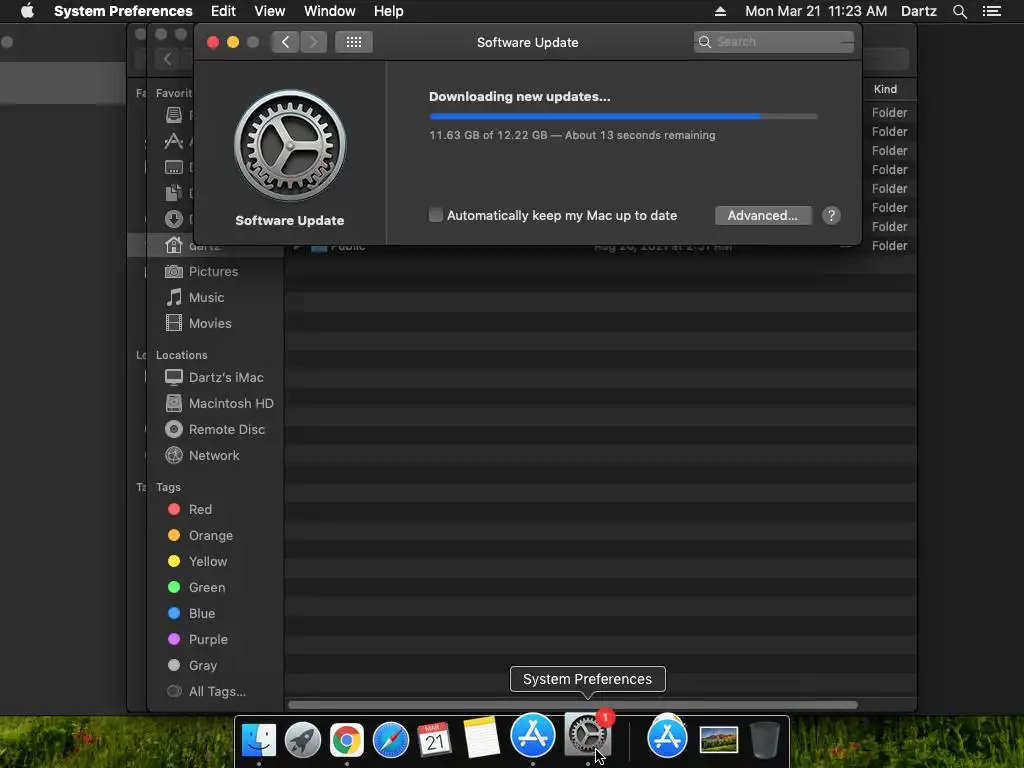Select Network in Finder sidebar
The width and height of the screenshot is (1024, 768).
tap(214, 456)
